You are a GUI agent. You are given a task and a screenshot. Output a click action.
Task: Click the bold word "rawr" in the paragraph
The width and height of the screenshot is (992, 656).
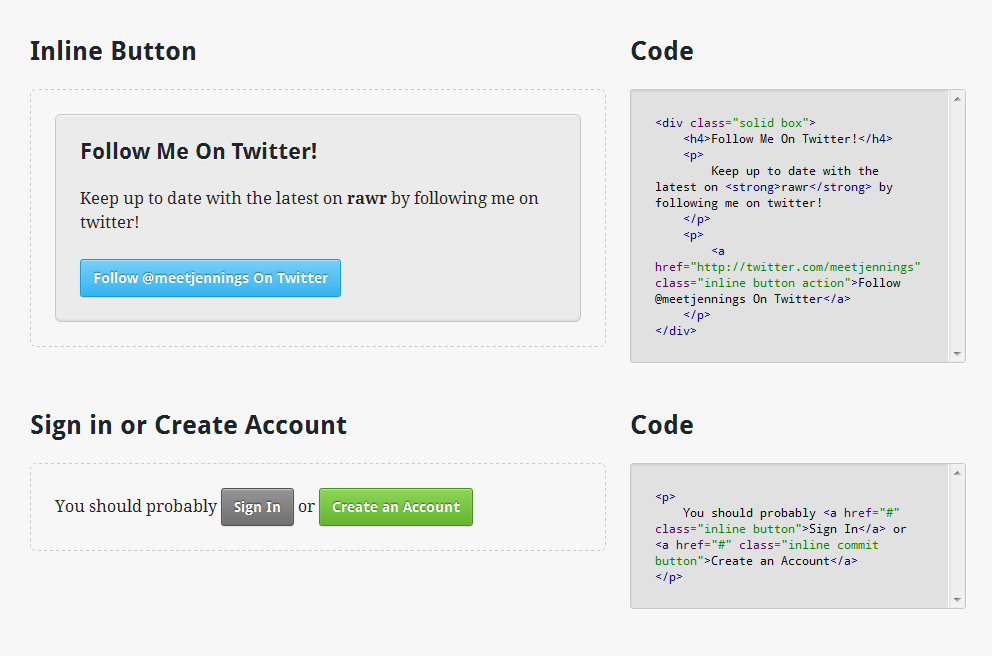(x=367, y=198)
